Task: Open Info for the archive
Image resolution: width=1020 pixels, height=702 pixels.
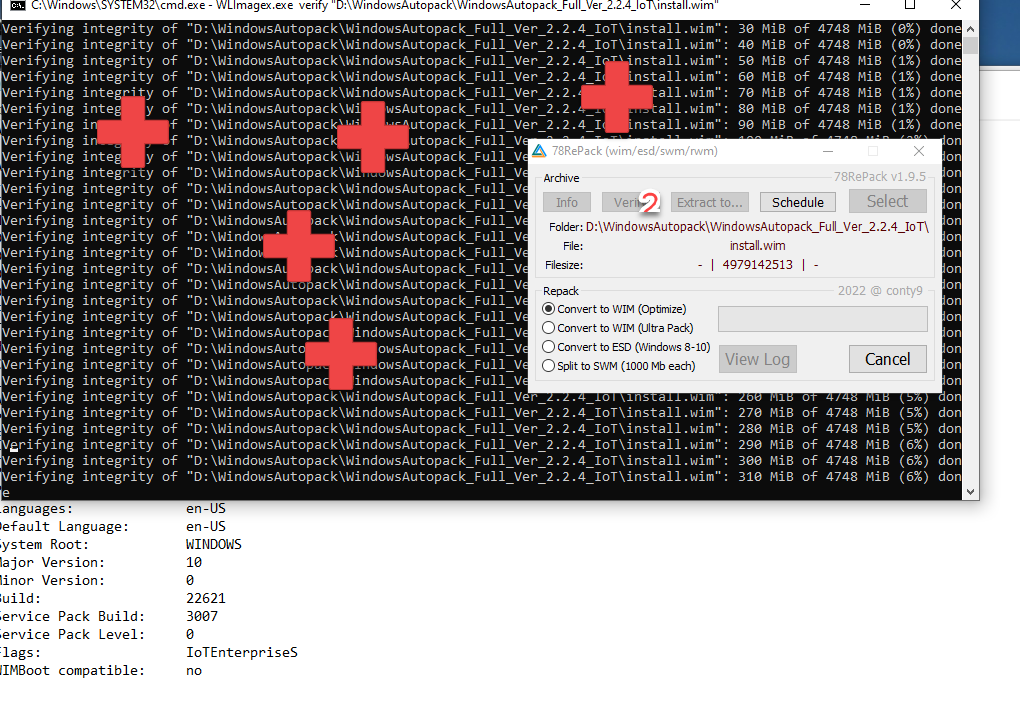Action: (x=567, y=202)
